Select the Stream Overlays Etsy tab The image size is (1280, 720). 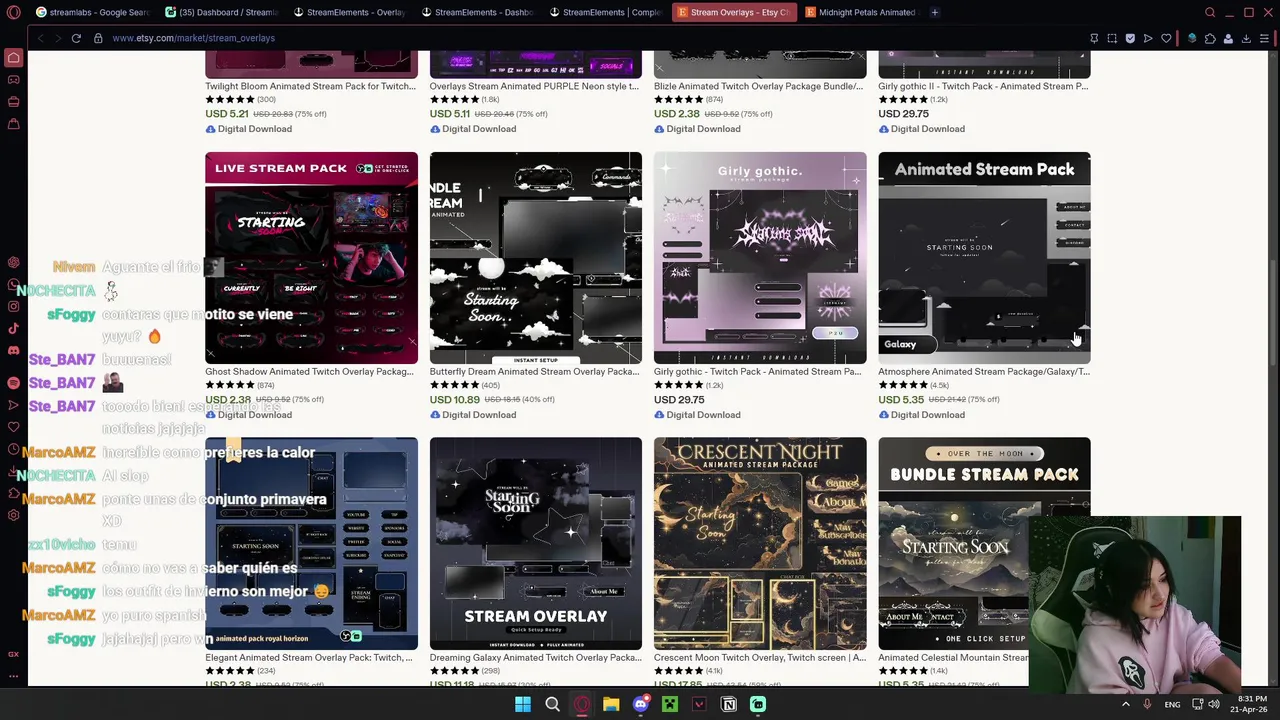pyautogui.click(x=733, y=12)
